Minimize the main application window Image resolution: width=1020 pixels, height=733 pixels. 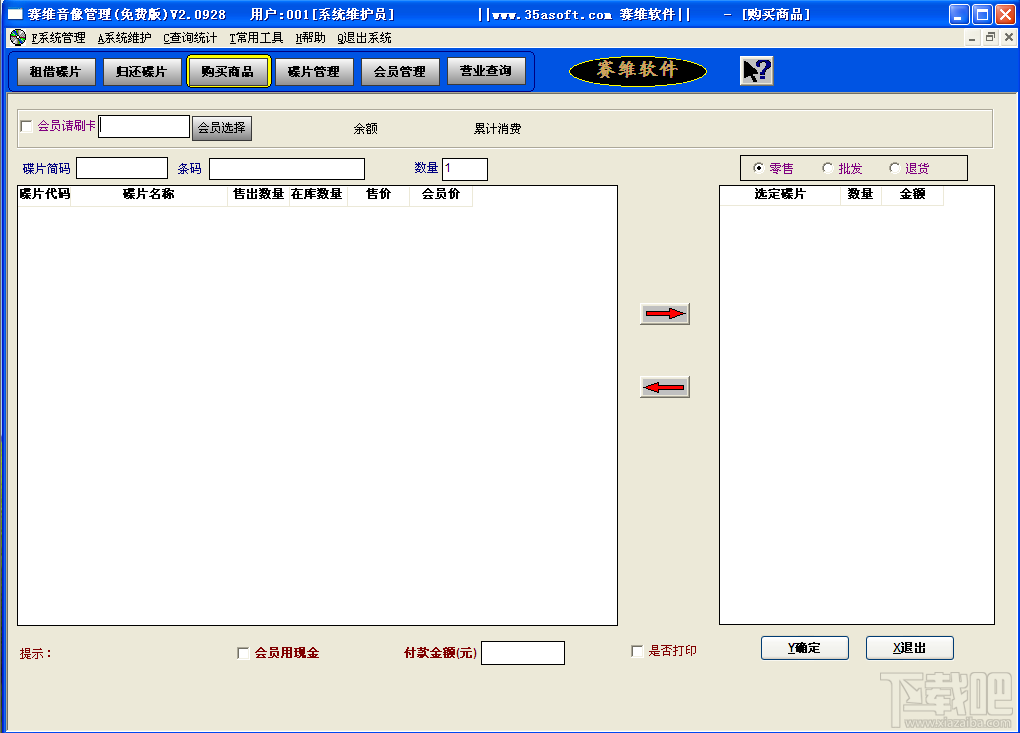tap(959, 14)
